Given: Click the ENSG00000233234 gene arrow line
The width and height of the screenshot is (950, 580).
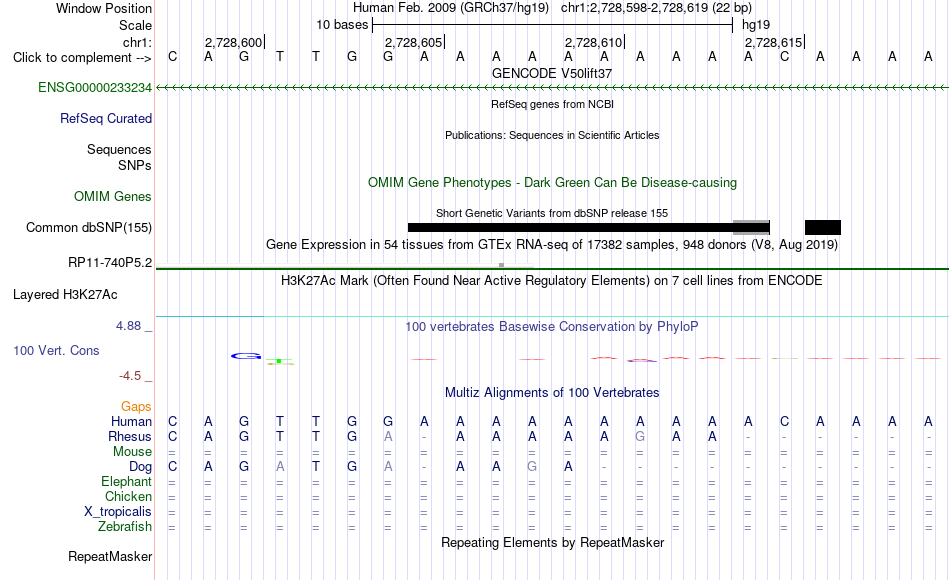Looking at the screenshot, I should [552, 88].
